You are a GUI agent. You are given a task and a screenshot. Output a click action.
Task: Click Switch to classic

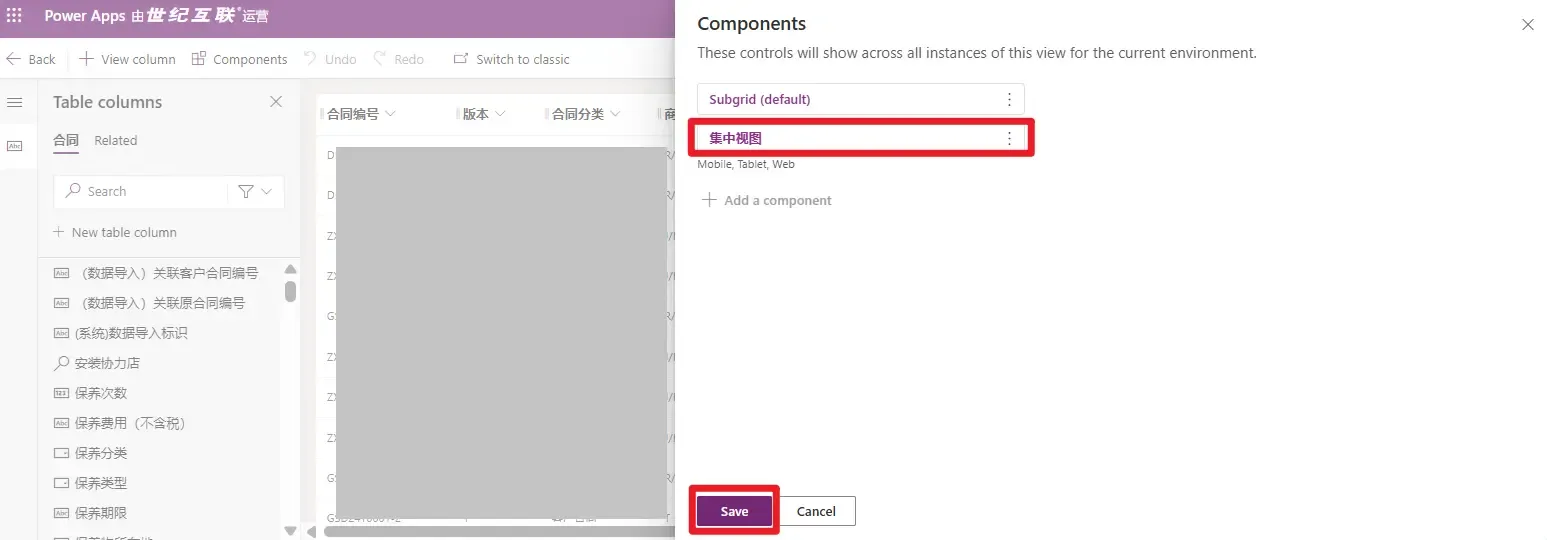(x=511, y=59)
